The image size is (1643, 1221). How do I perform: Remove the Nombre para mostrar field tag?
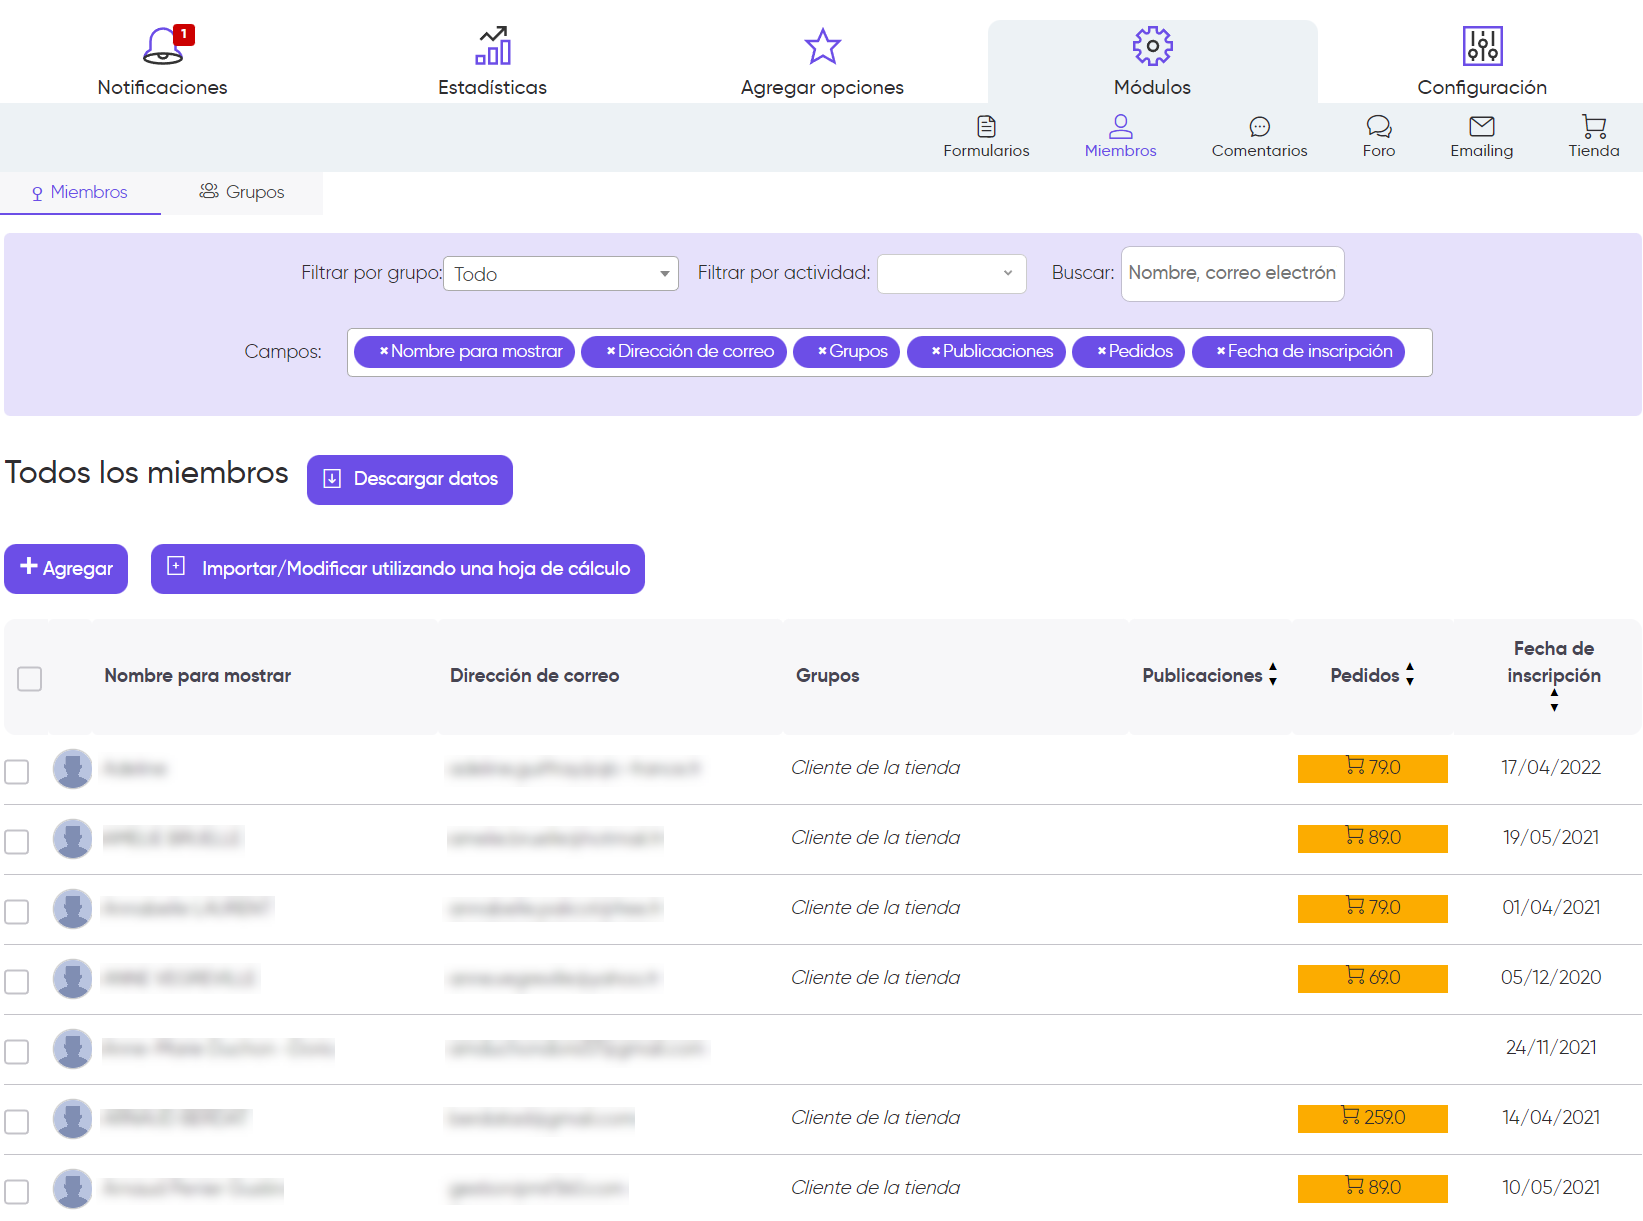click(x=383, y=351)
